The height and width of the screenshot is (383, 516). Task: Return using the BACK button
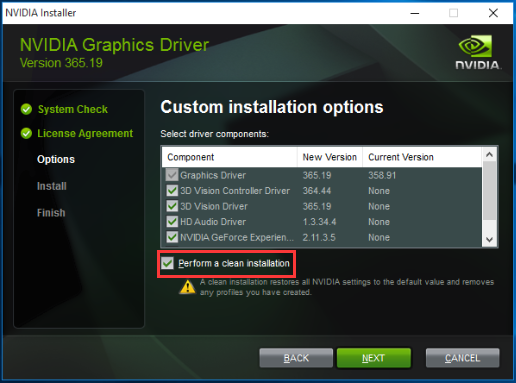[296, 358]
